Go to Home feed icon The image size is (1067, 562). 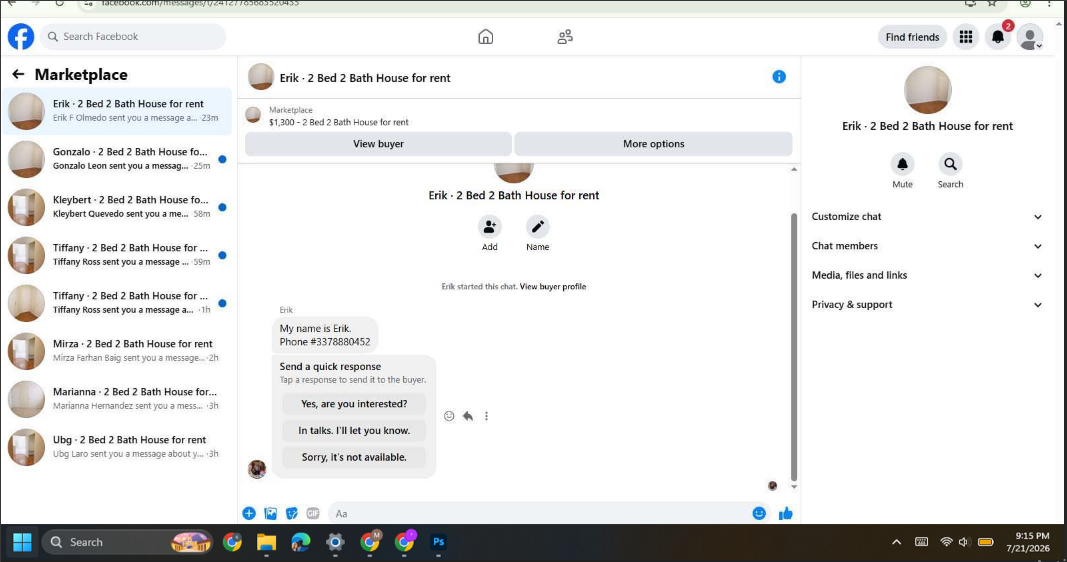pos(485,37)
